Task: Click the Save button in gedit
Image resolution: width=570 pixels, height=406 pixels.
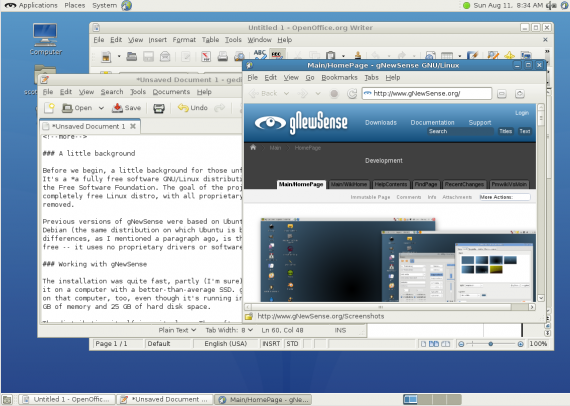Action: click(x=127, y=108)
